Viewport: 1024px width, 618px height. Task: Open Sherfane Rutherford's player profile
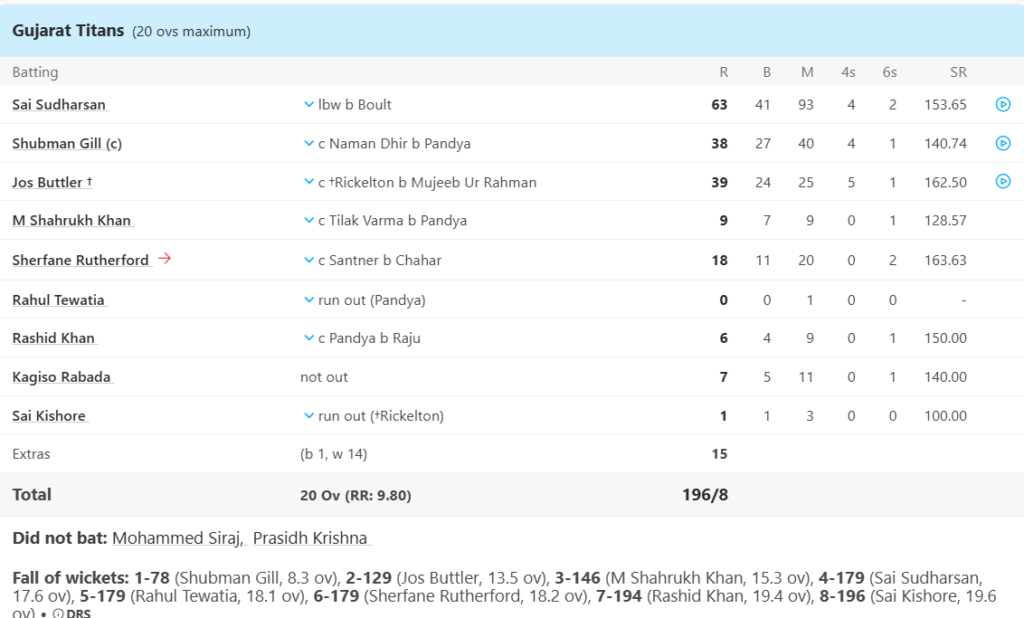coord(75,259)
